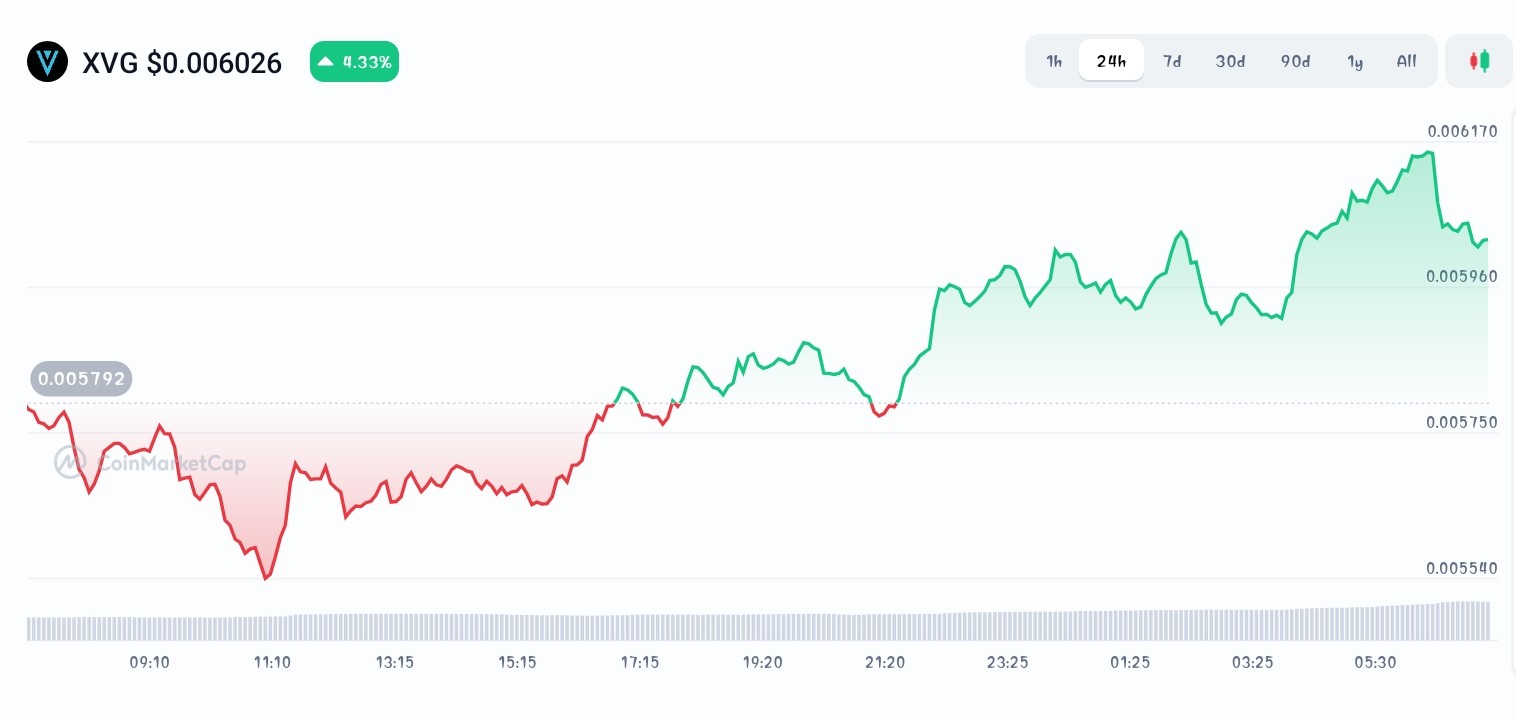Screen dimensions: 1516x720
Task: Click the Verge XVG coin logo
Action: tap(47, 61)
